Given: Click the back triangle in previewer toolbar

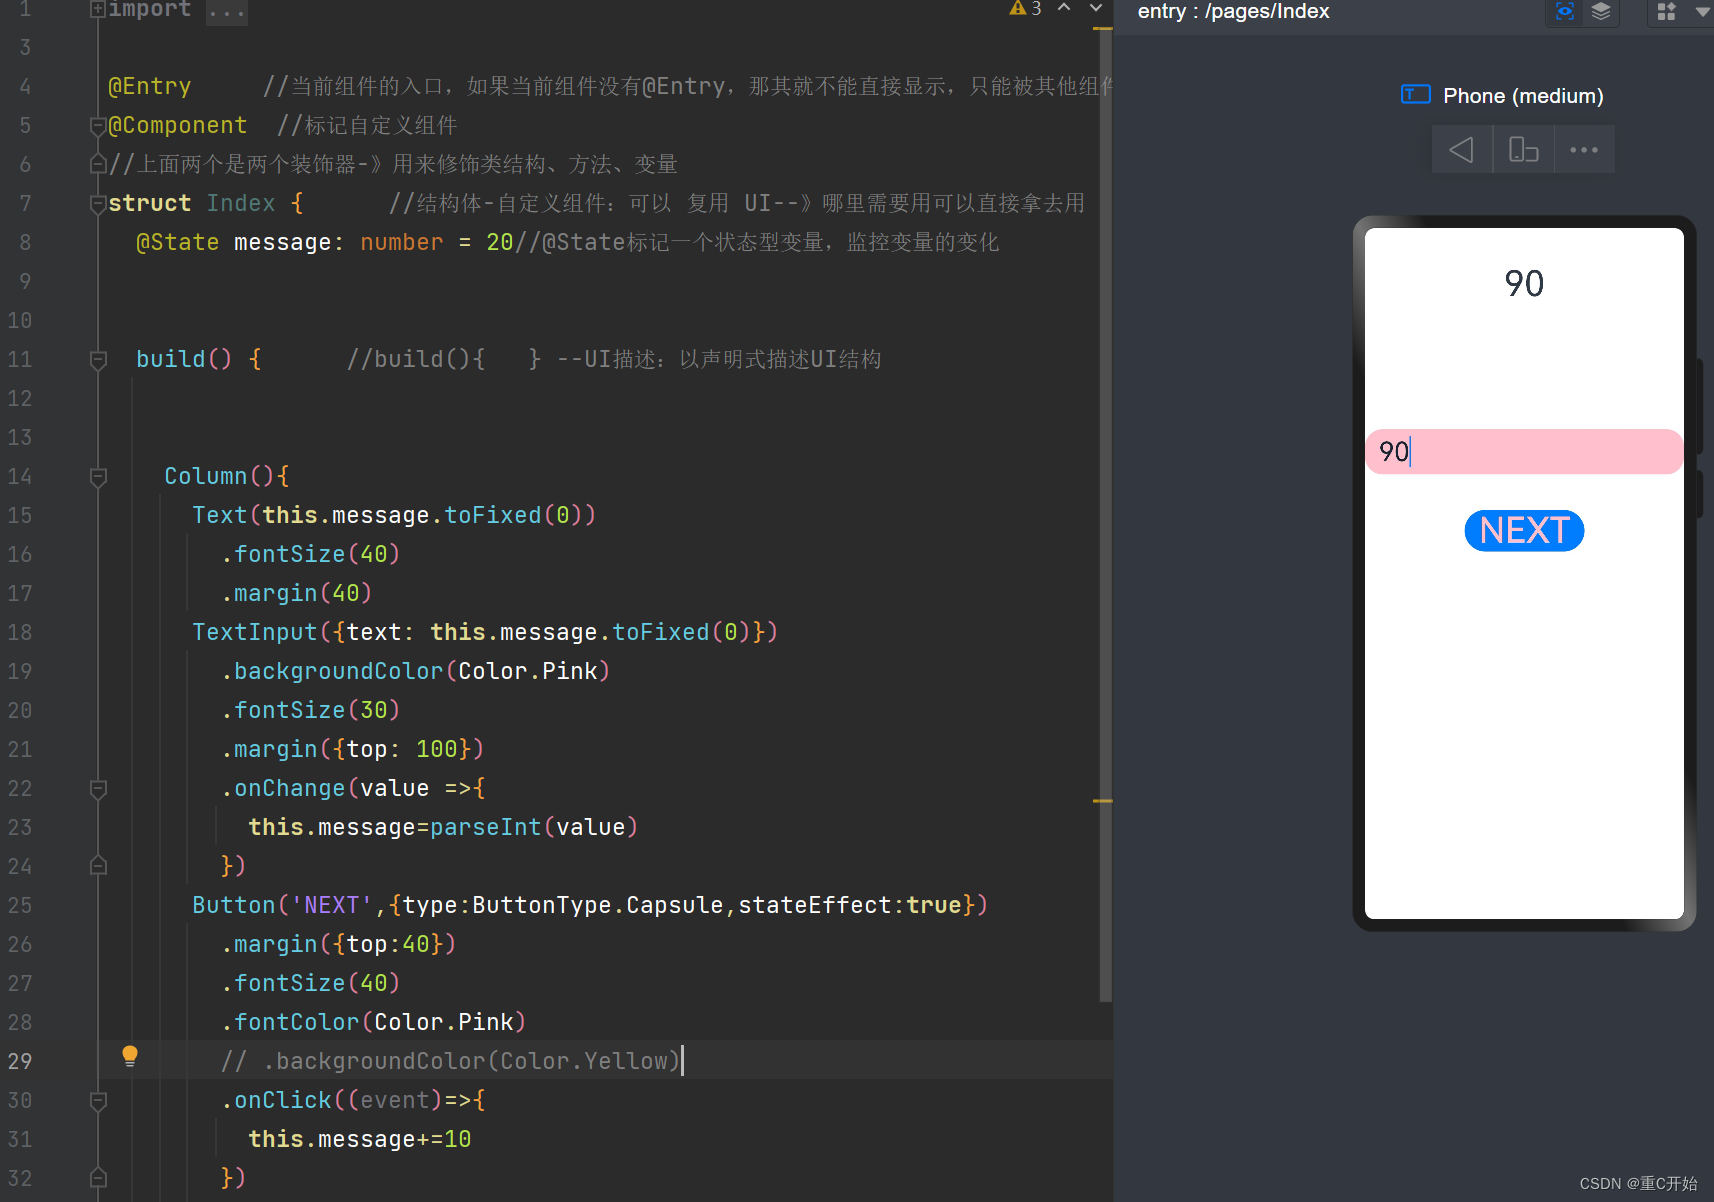Looking at the screenshot, I should (x=1461, y=149).
